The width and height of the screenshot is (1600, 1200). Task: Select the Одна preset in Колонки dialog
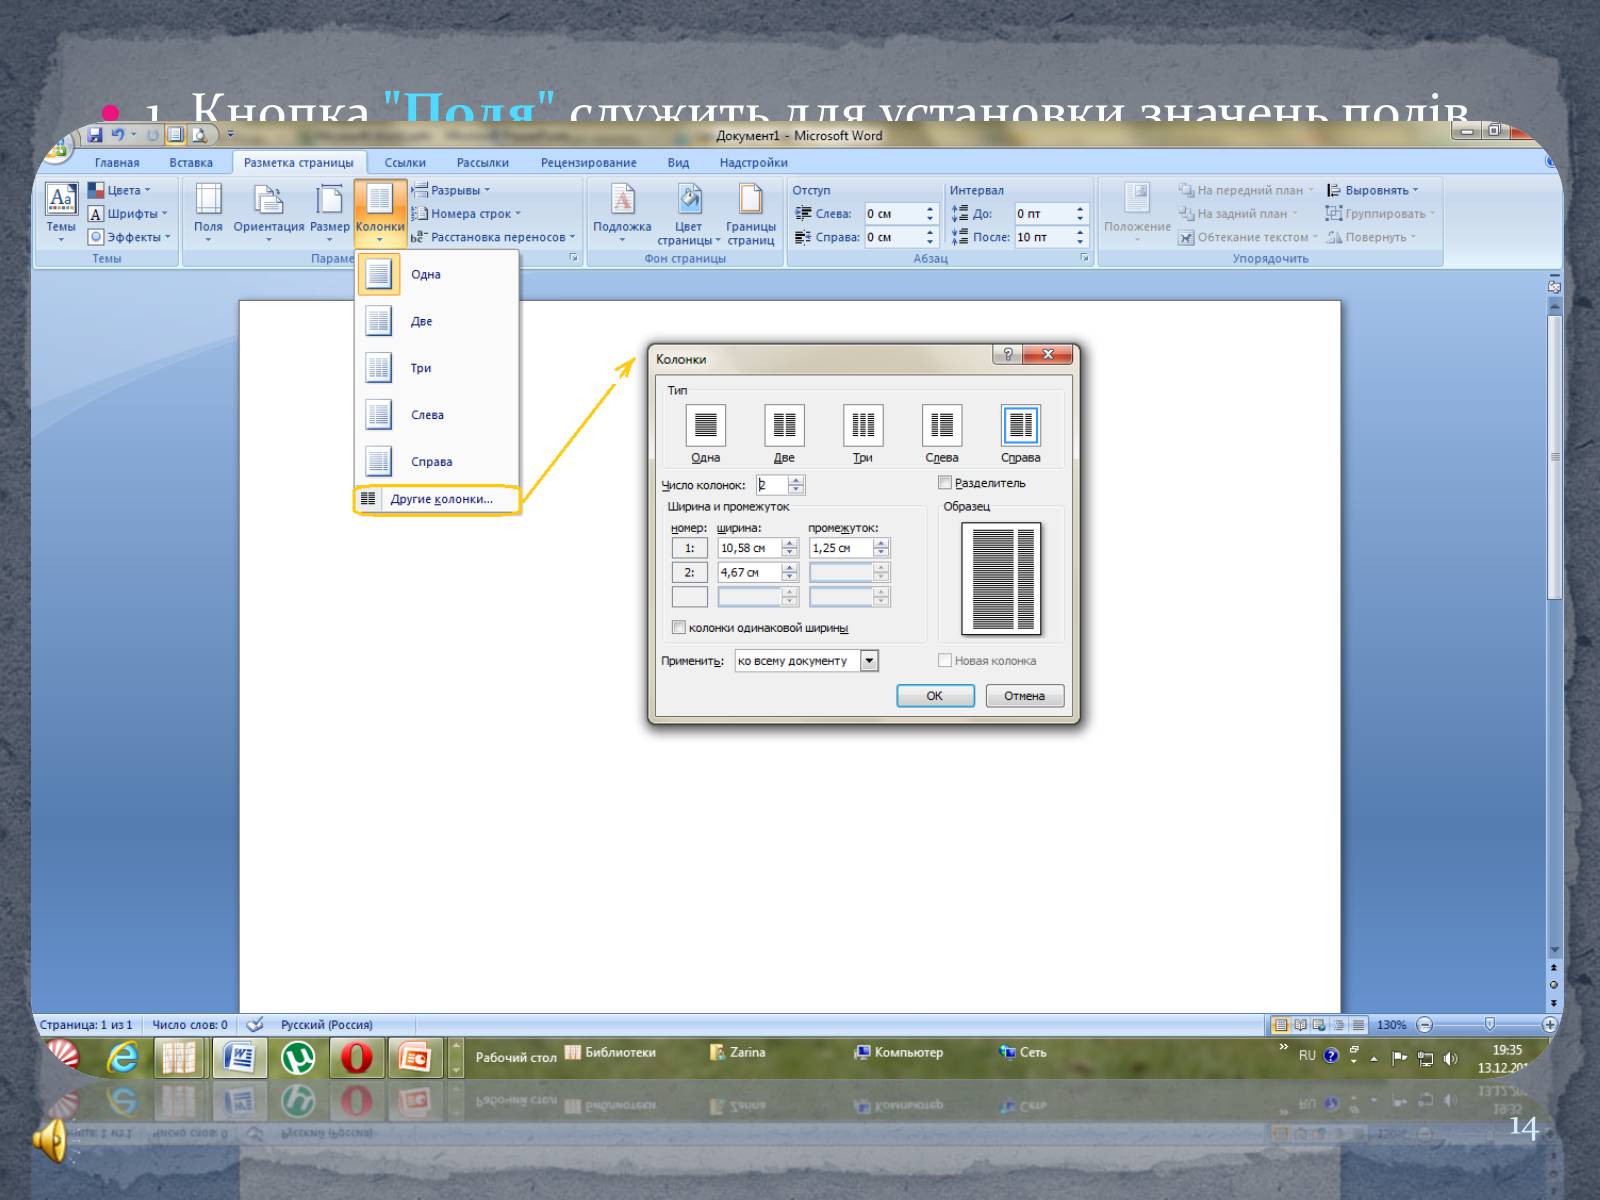tap(705, 434)
